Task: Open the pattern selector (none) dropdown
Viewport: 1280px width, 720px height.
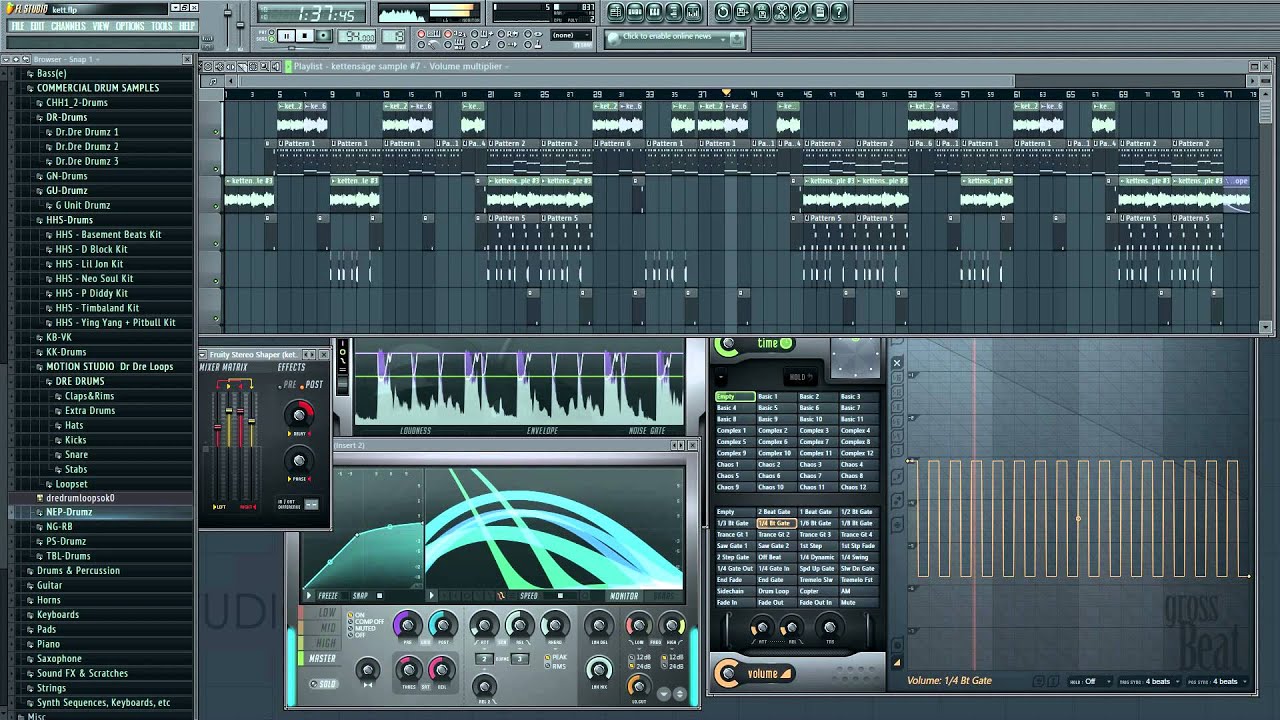Action: pos(571,35)
